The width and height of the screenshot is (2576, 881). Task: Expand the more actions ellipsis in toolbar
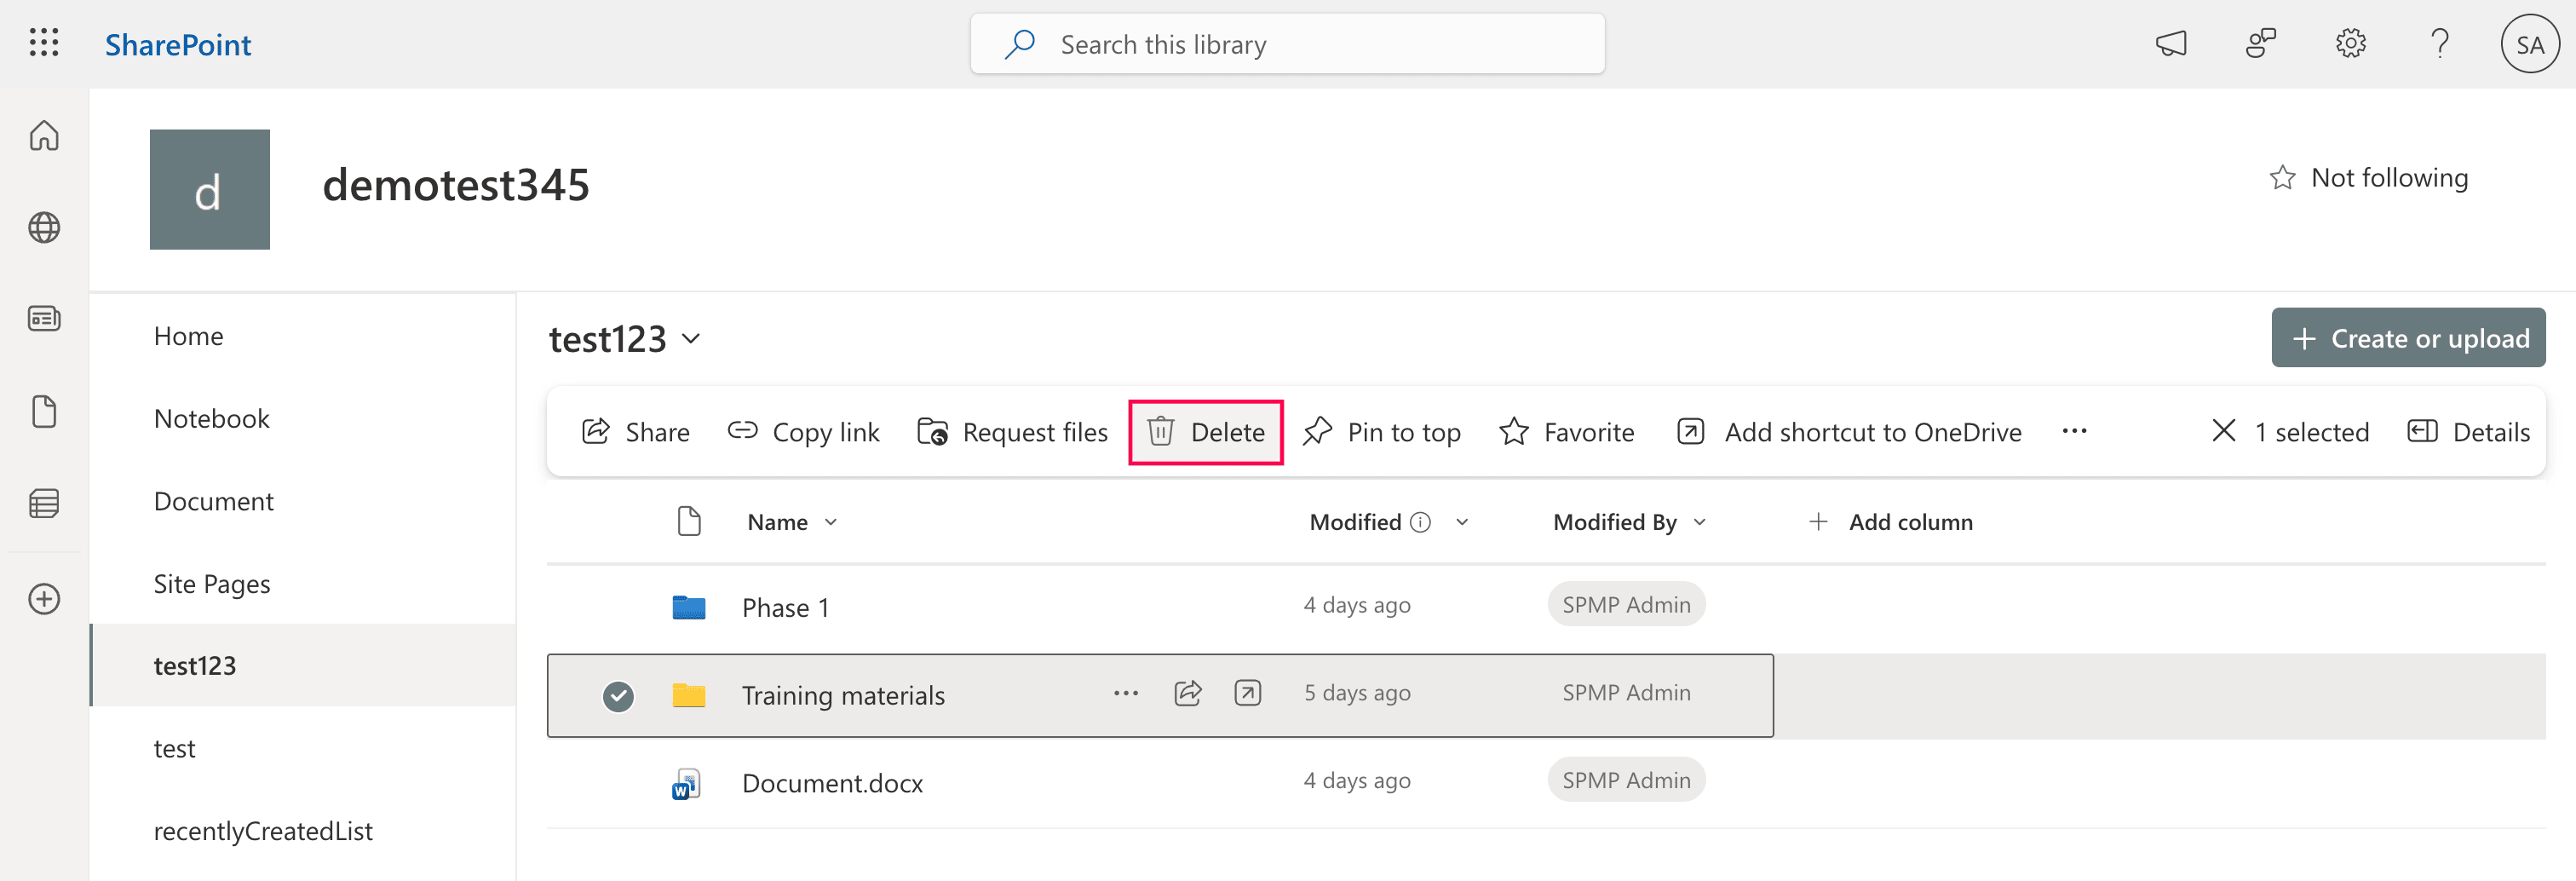click(2074, 431)
